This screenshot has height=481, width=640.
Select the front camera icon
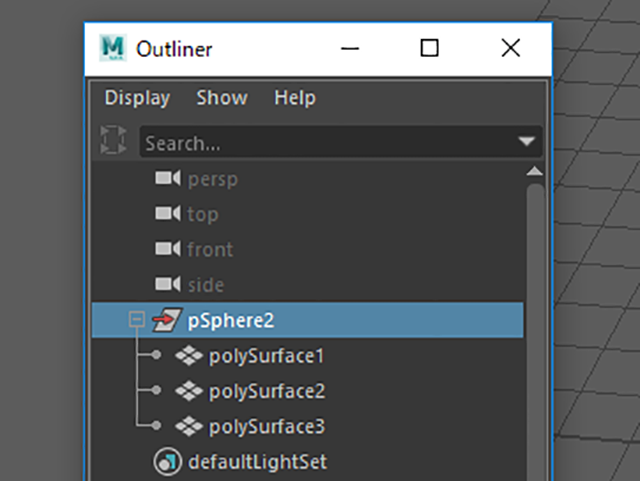coord(168,249)
